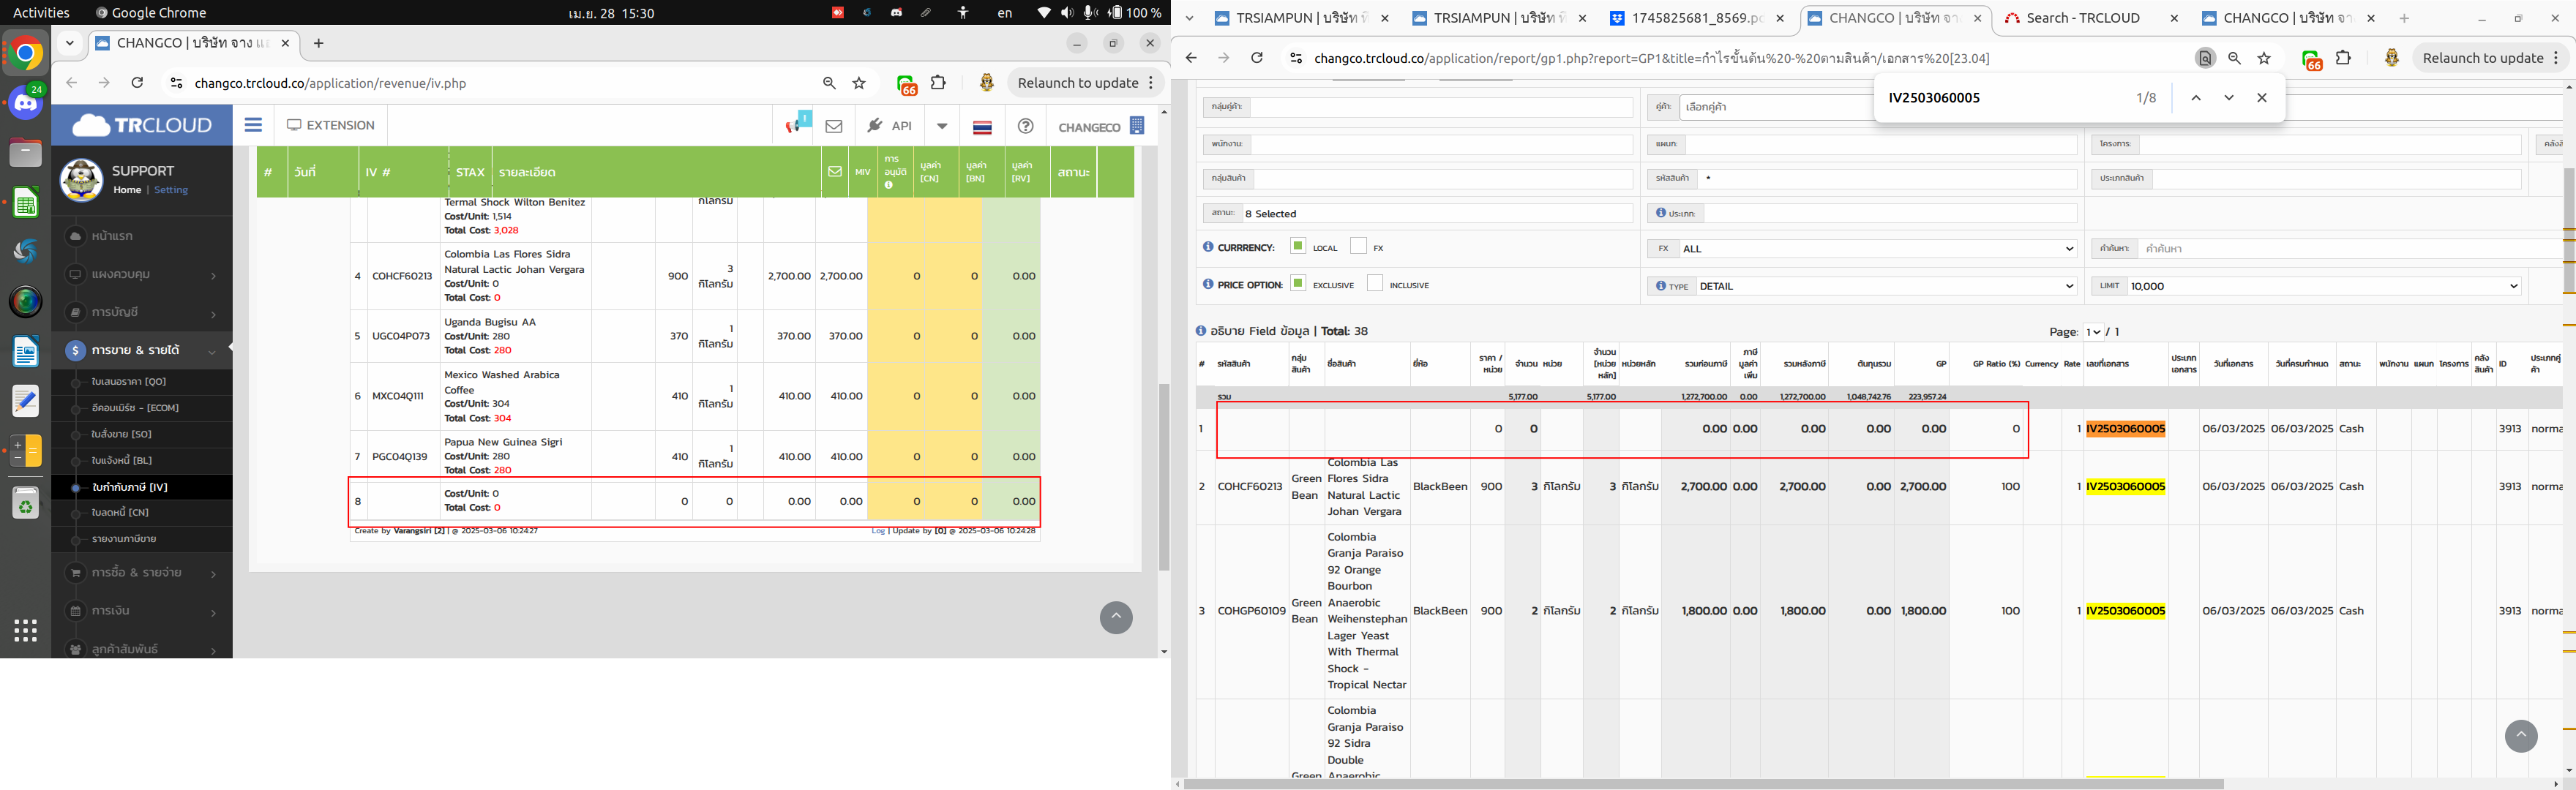Open zoom magnifier in left address bar

point(829,83)
